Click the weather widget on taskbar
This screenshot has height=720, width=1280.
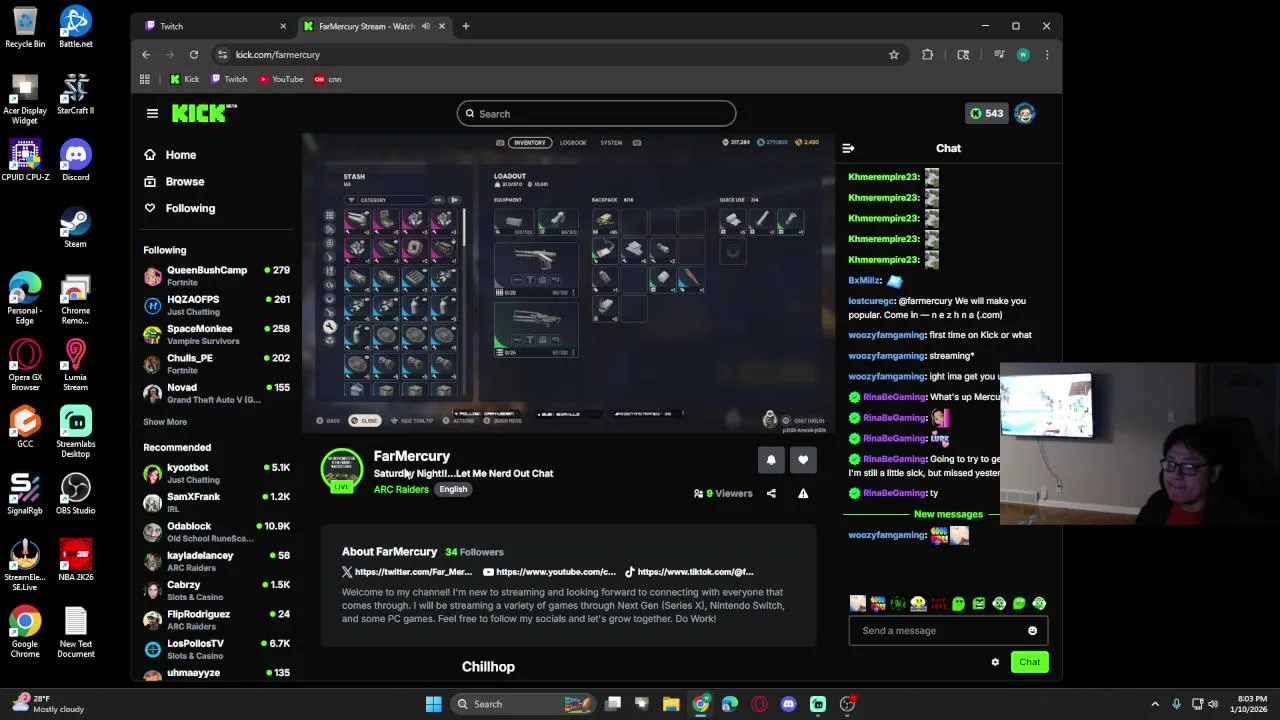coord(50,704)
